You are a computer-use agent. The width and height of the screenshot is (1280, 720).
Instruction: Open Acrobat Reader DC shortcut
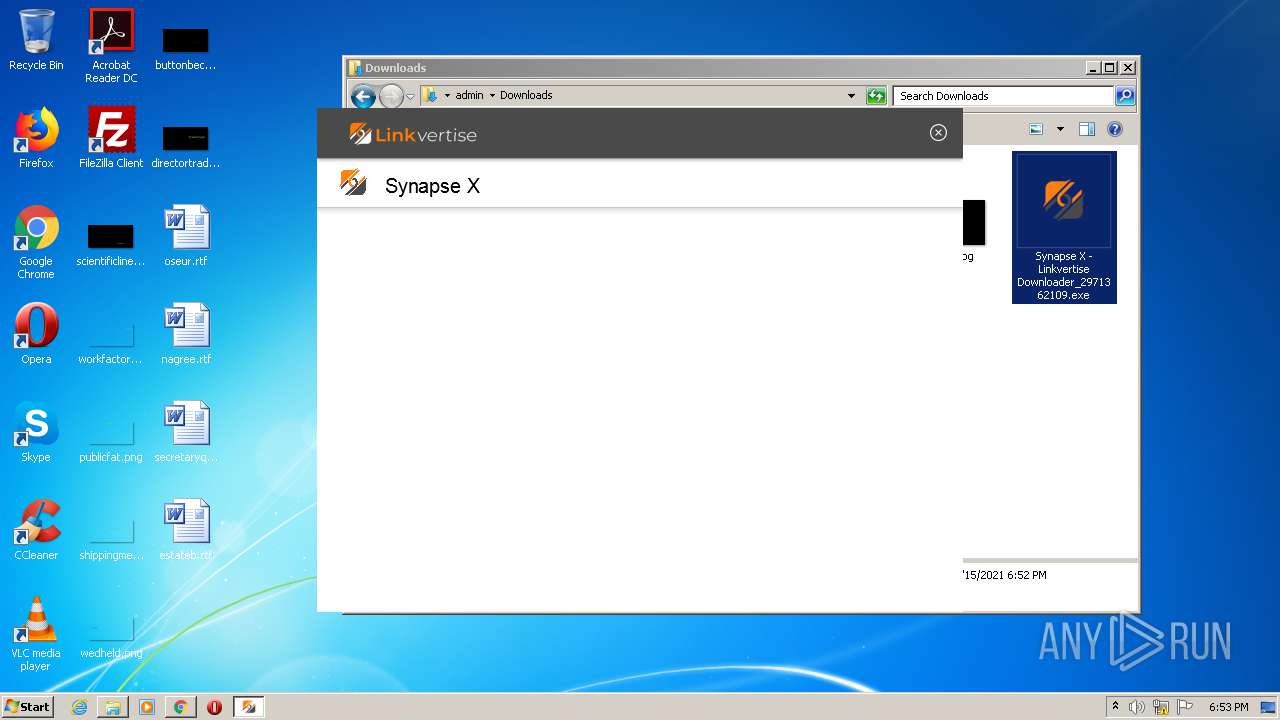(111, 46)
